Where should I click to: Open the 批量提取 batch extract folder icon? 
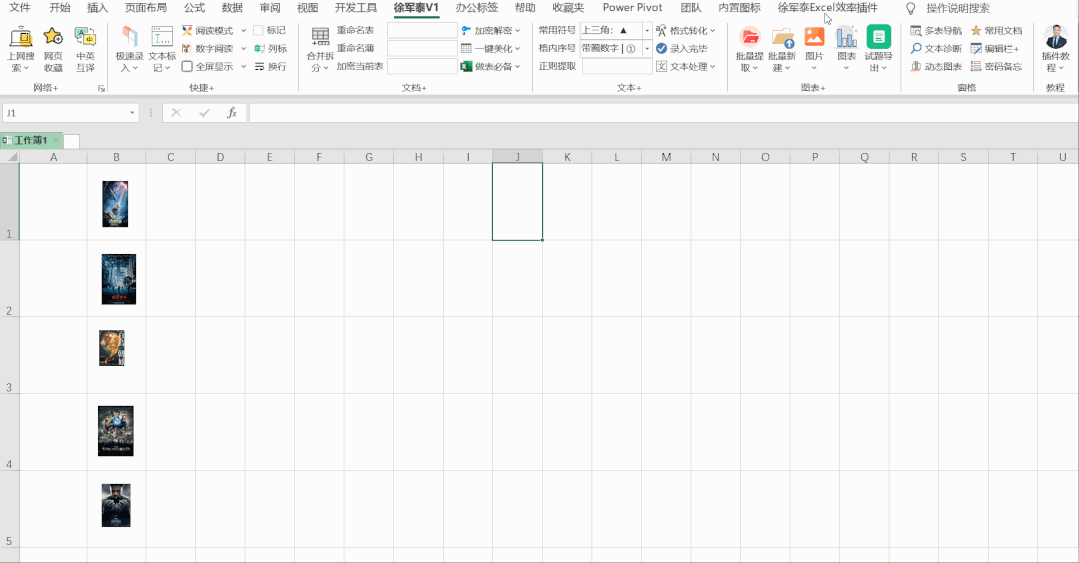click(x=749, y=36)
